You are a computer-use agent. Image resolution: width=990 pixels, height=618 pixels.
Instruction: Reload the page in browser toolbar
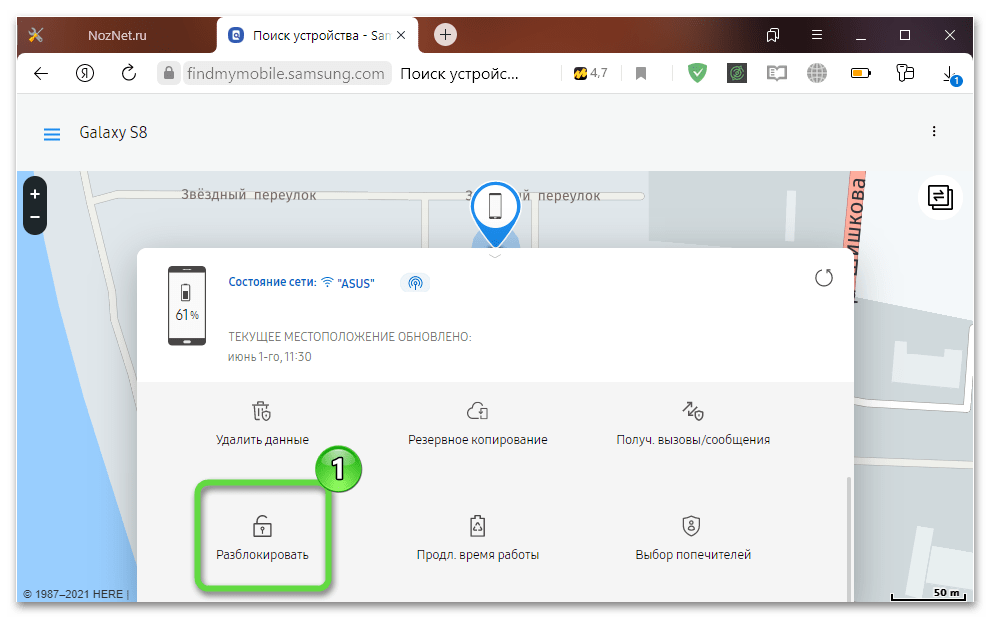click(128, 73)
